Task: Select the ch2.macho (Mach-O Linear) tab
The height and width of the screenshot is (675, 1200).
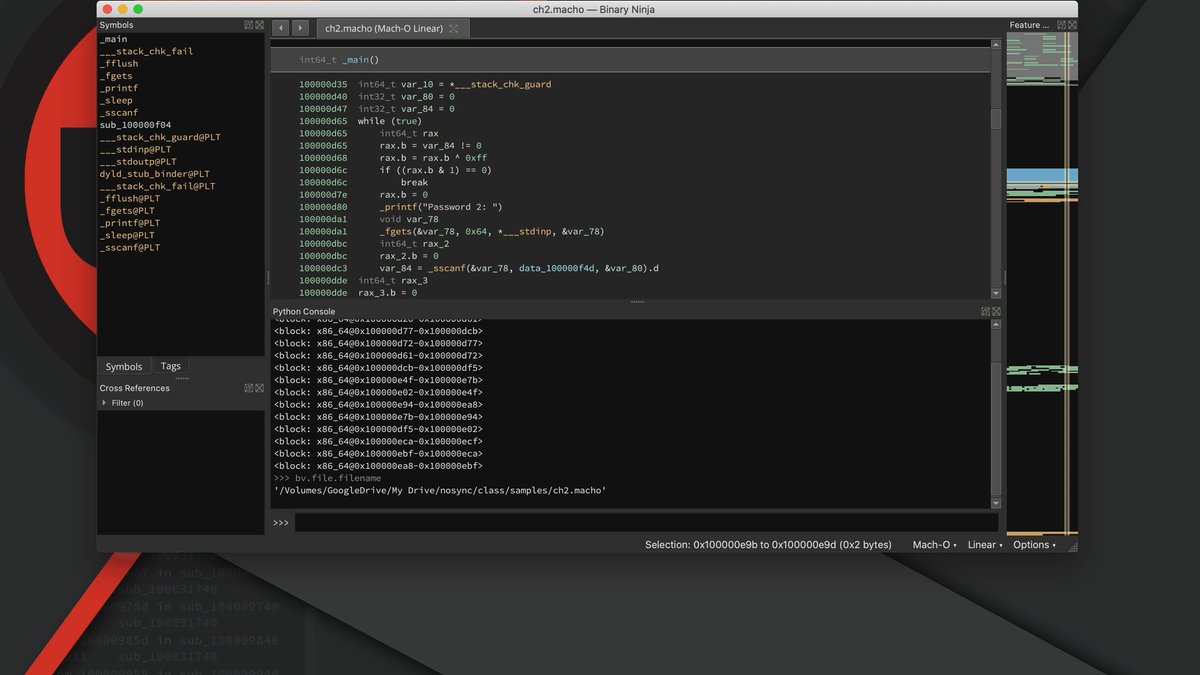Action: click(391, 29)
